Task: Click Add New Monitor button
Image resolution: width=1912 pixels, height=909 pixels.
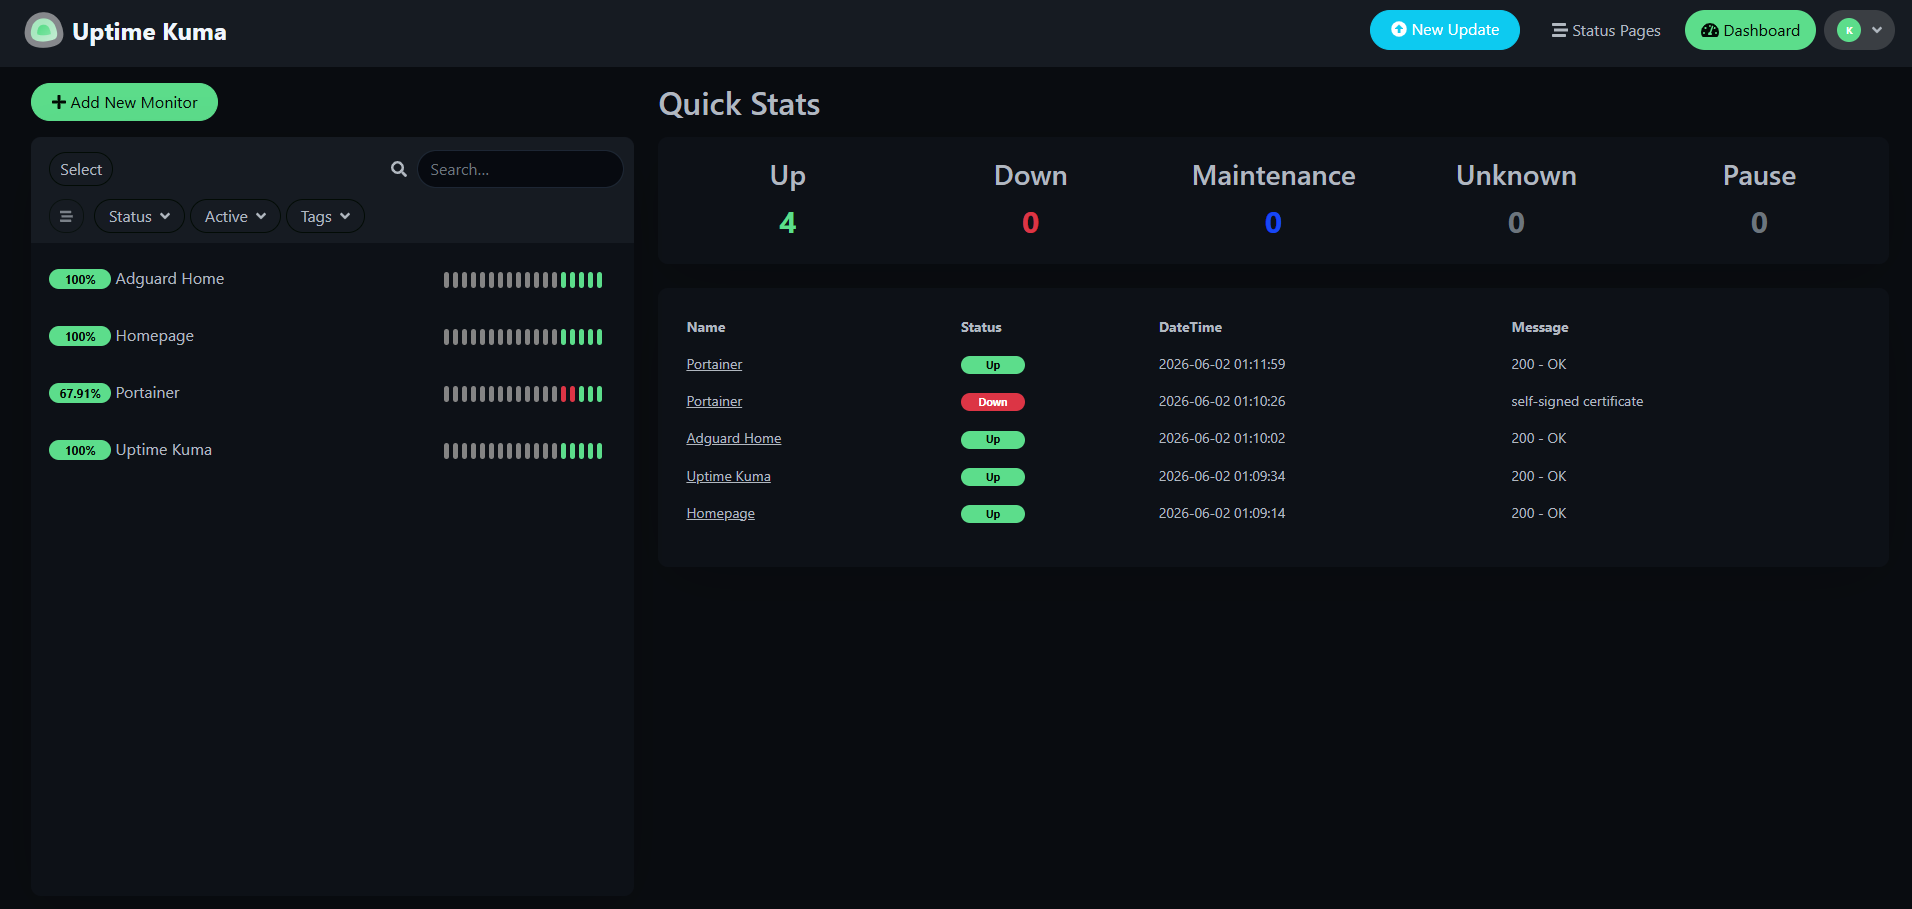Action: click(124, 102)
